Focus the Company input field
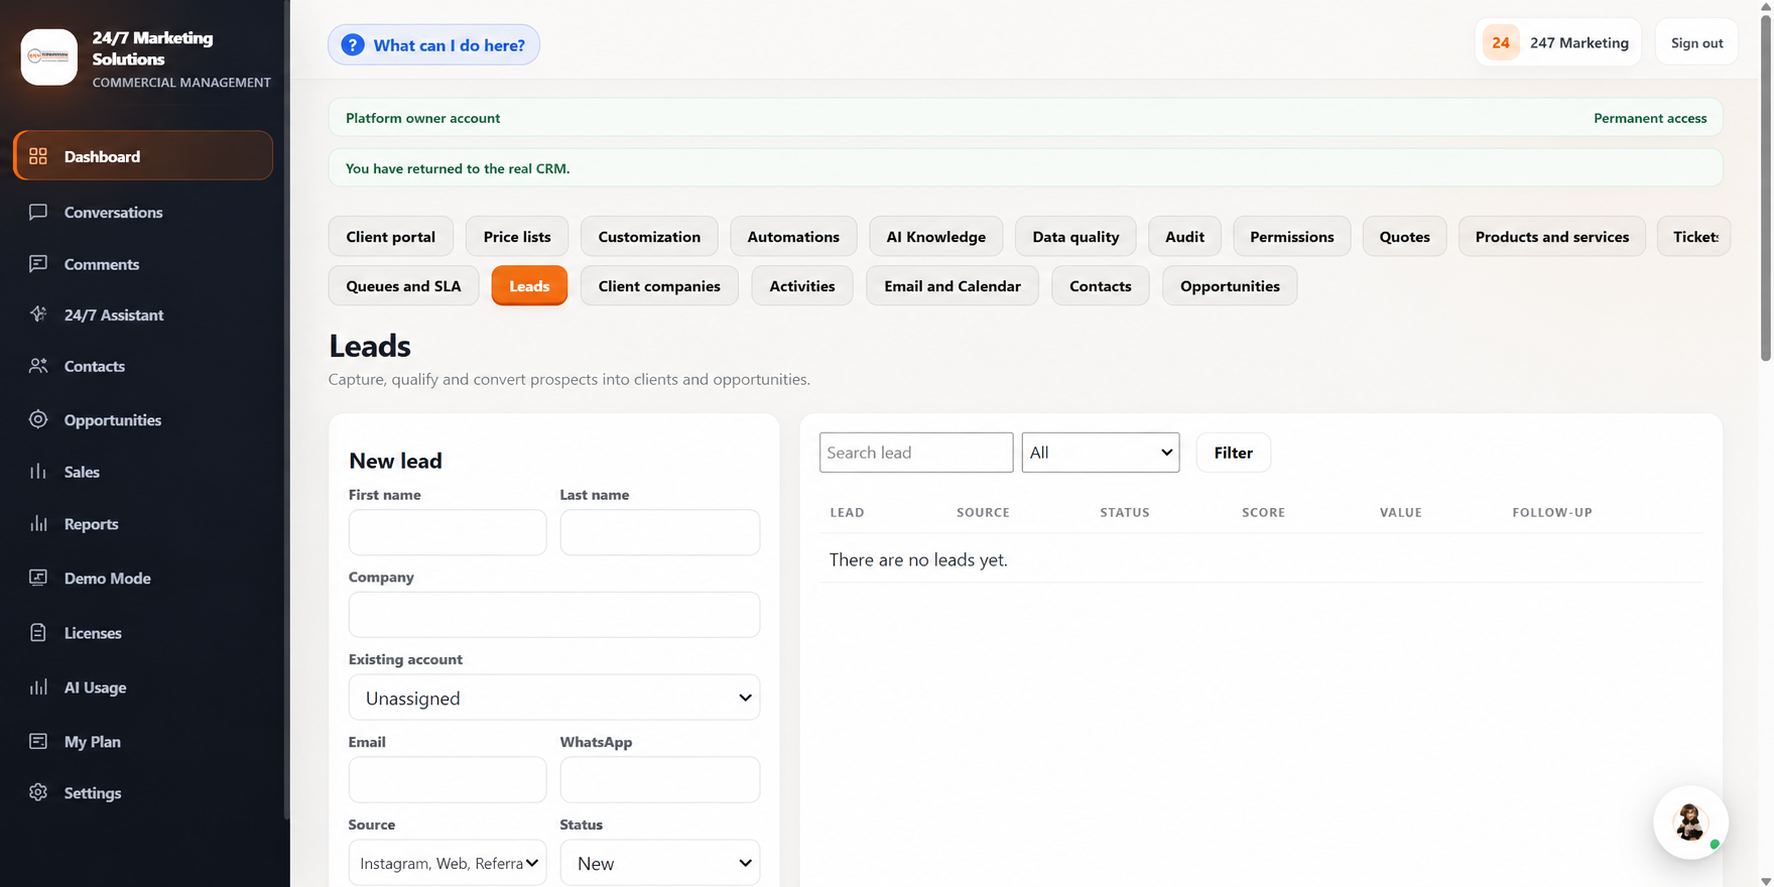Image resolution: width=1774 pixels, height=887 pixels. [554, 614]
